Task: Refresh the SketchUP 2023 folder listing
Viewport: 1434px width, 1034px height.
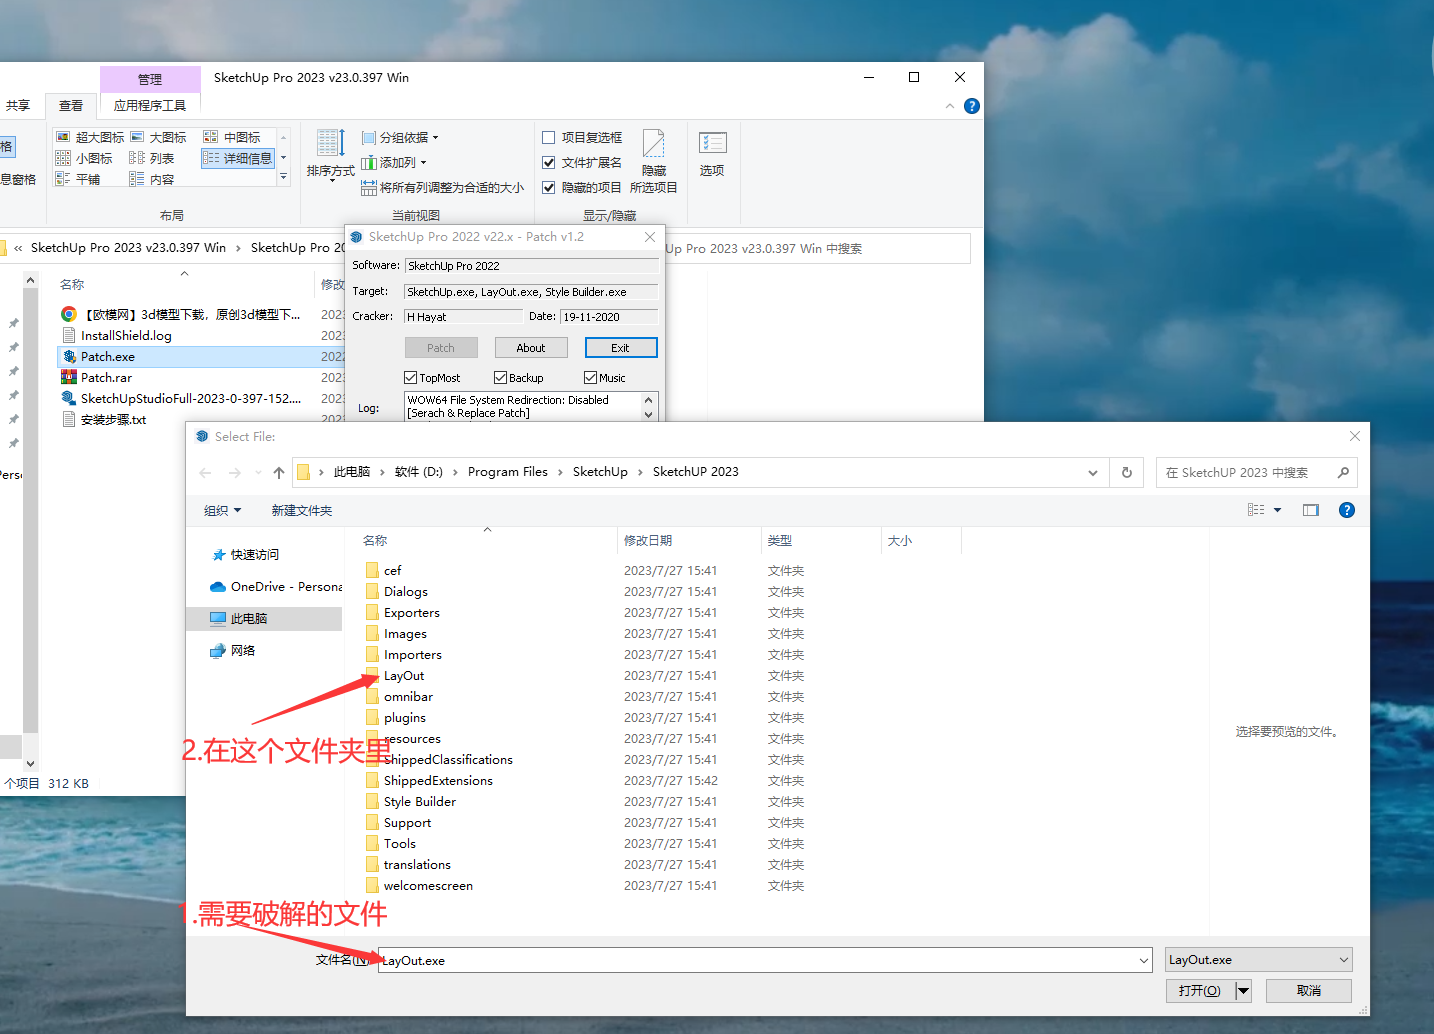Action: [1127, 473]
